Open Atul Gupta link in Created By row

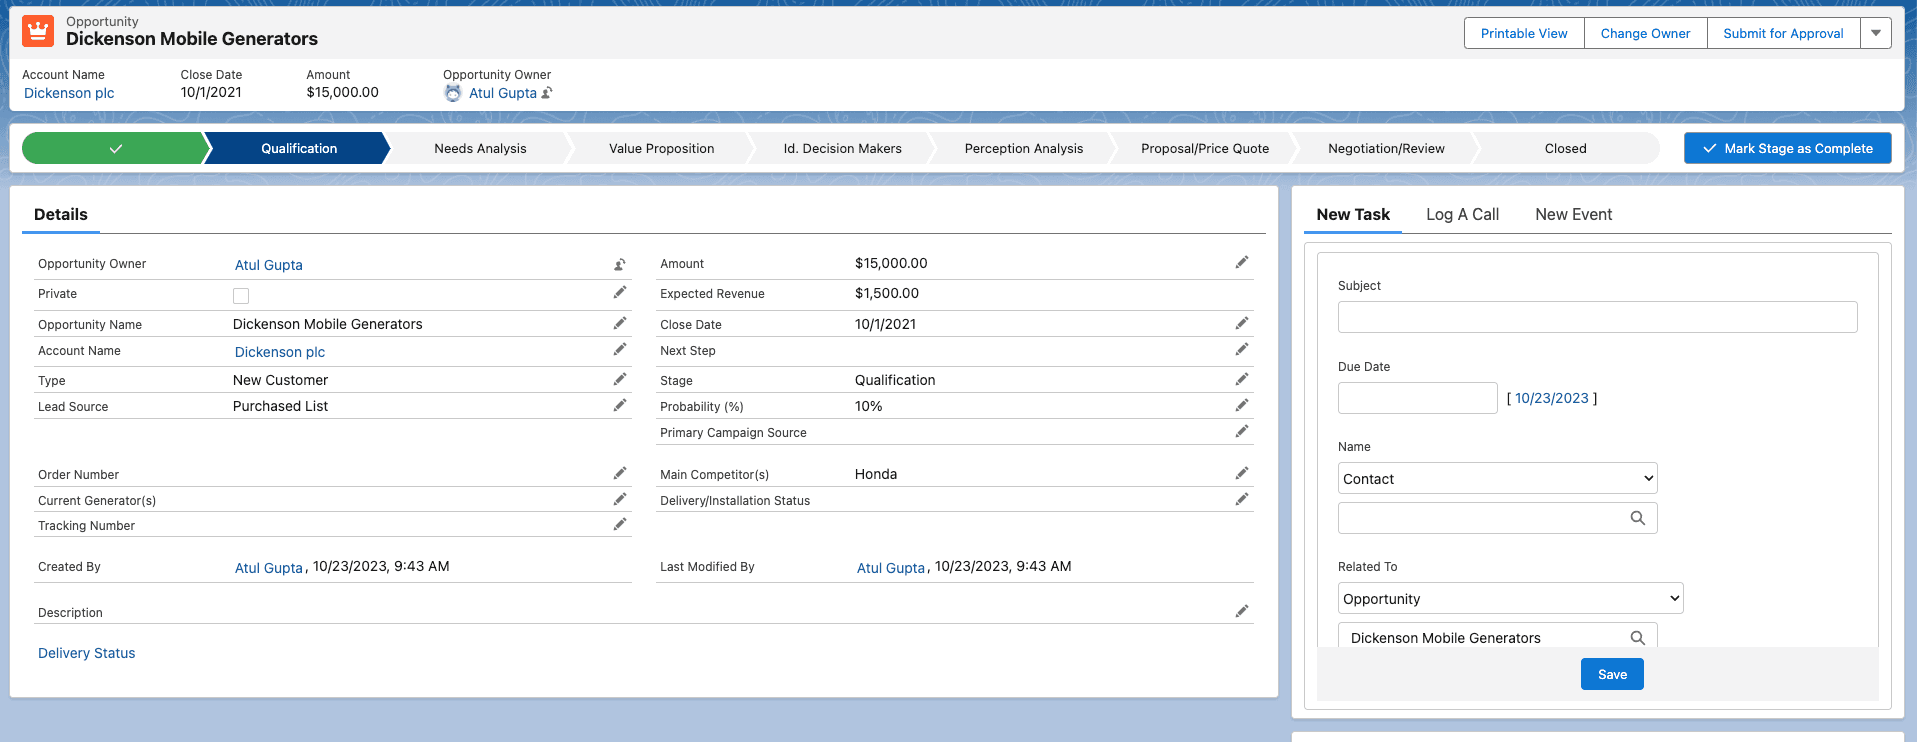pos(269,568)
